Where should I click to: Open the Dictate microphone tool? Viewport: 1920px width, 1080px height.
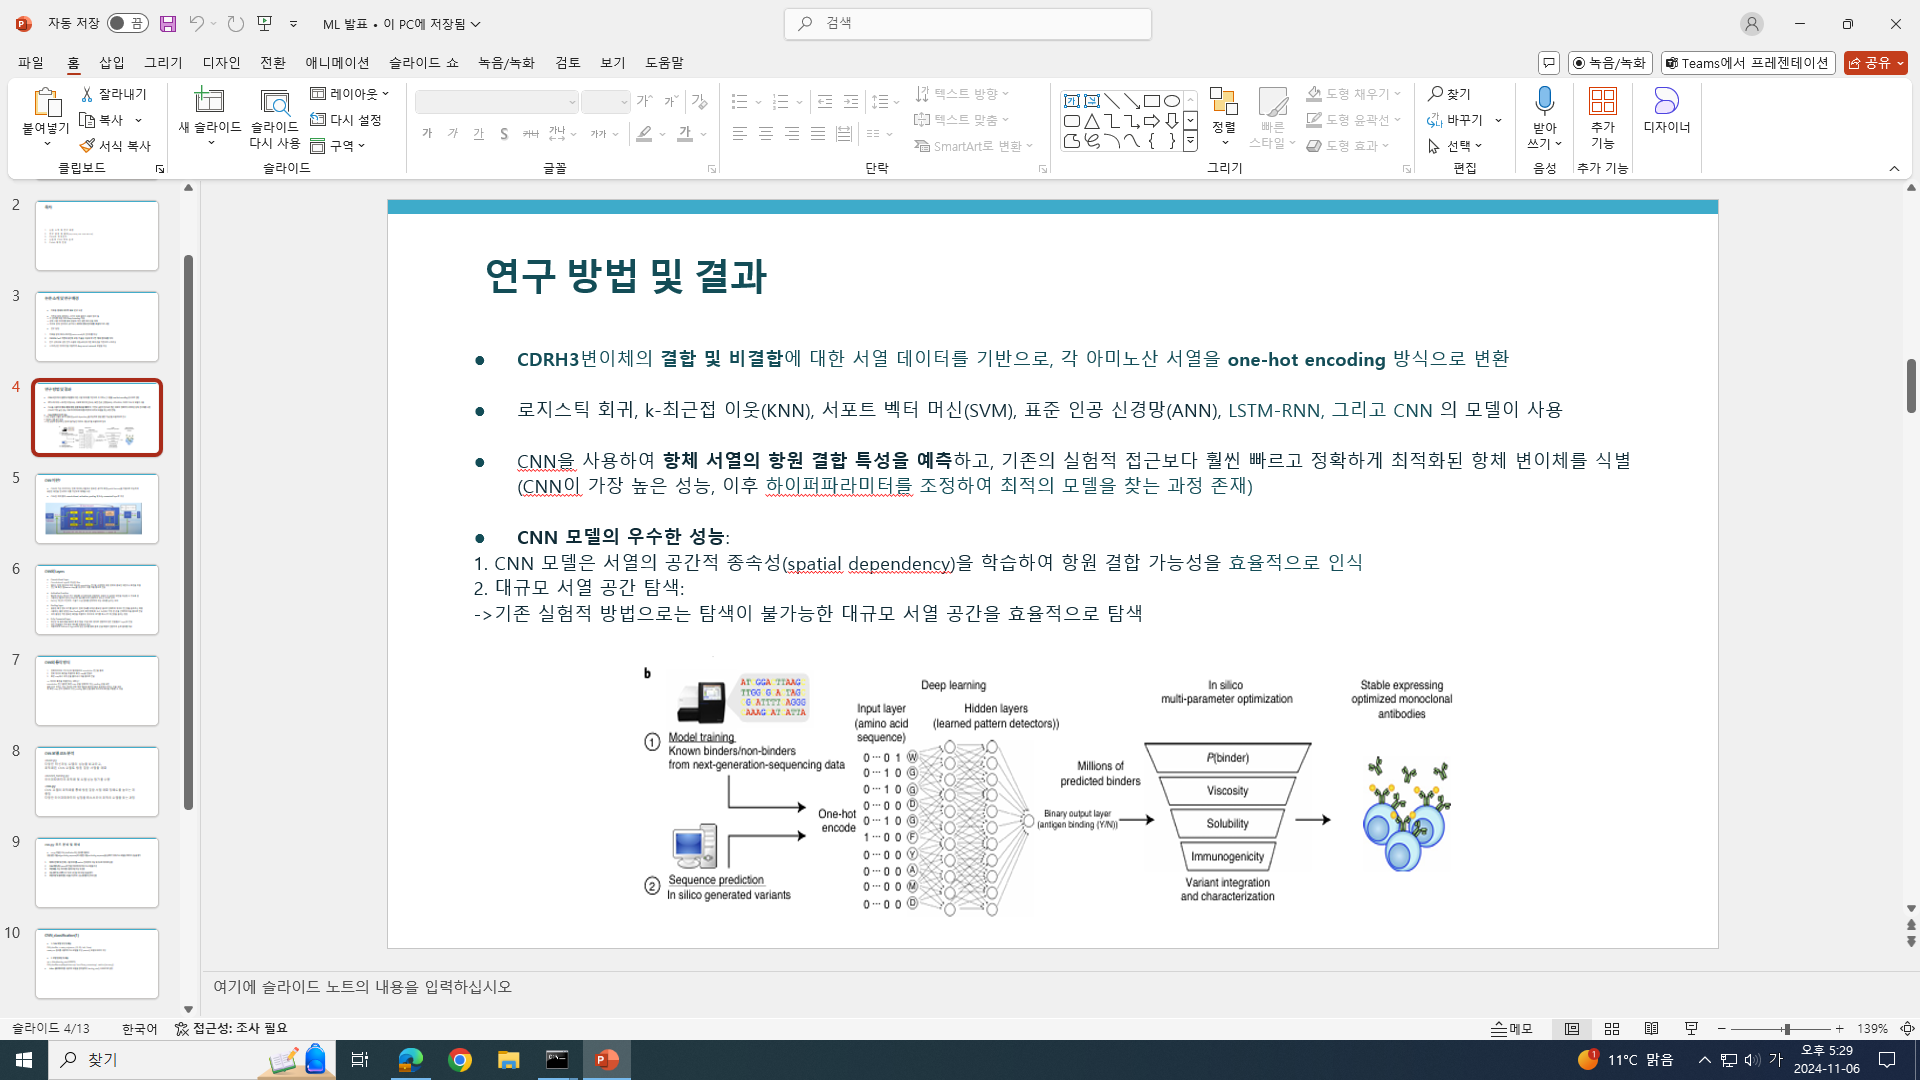pyautogui.click(x=1544, y=101)
